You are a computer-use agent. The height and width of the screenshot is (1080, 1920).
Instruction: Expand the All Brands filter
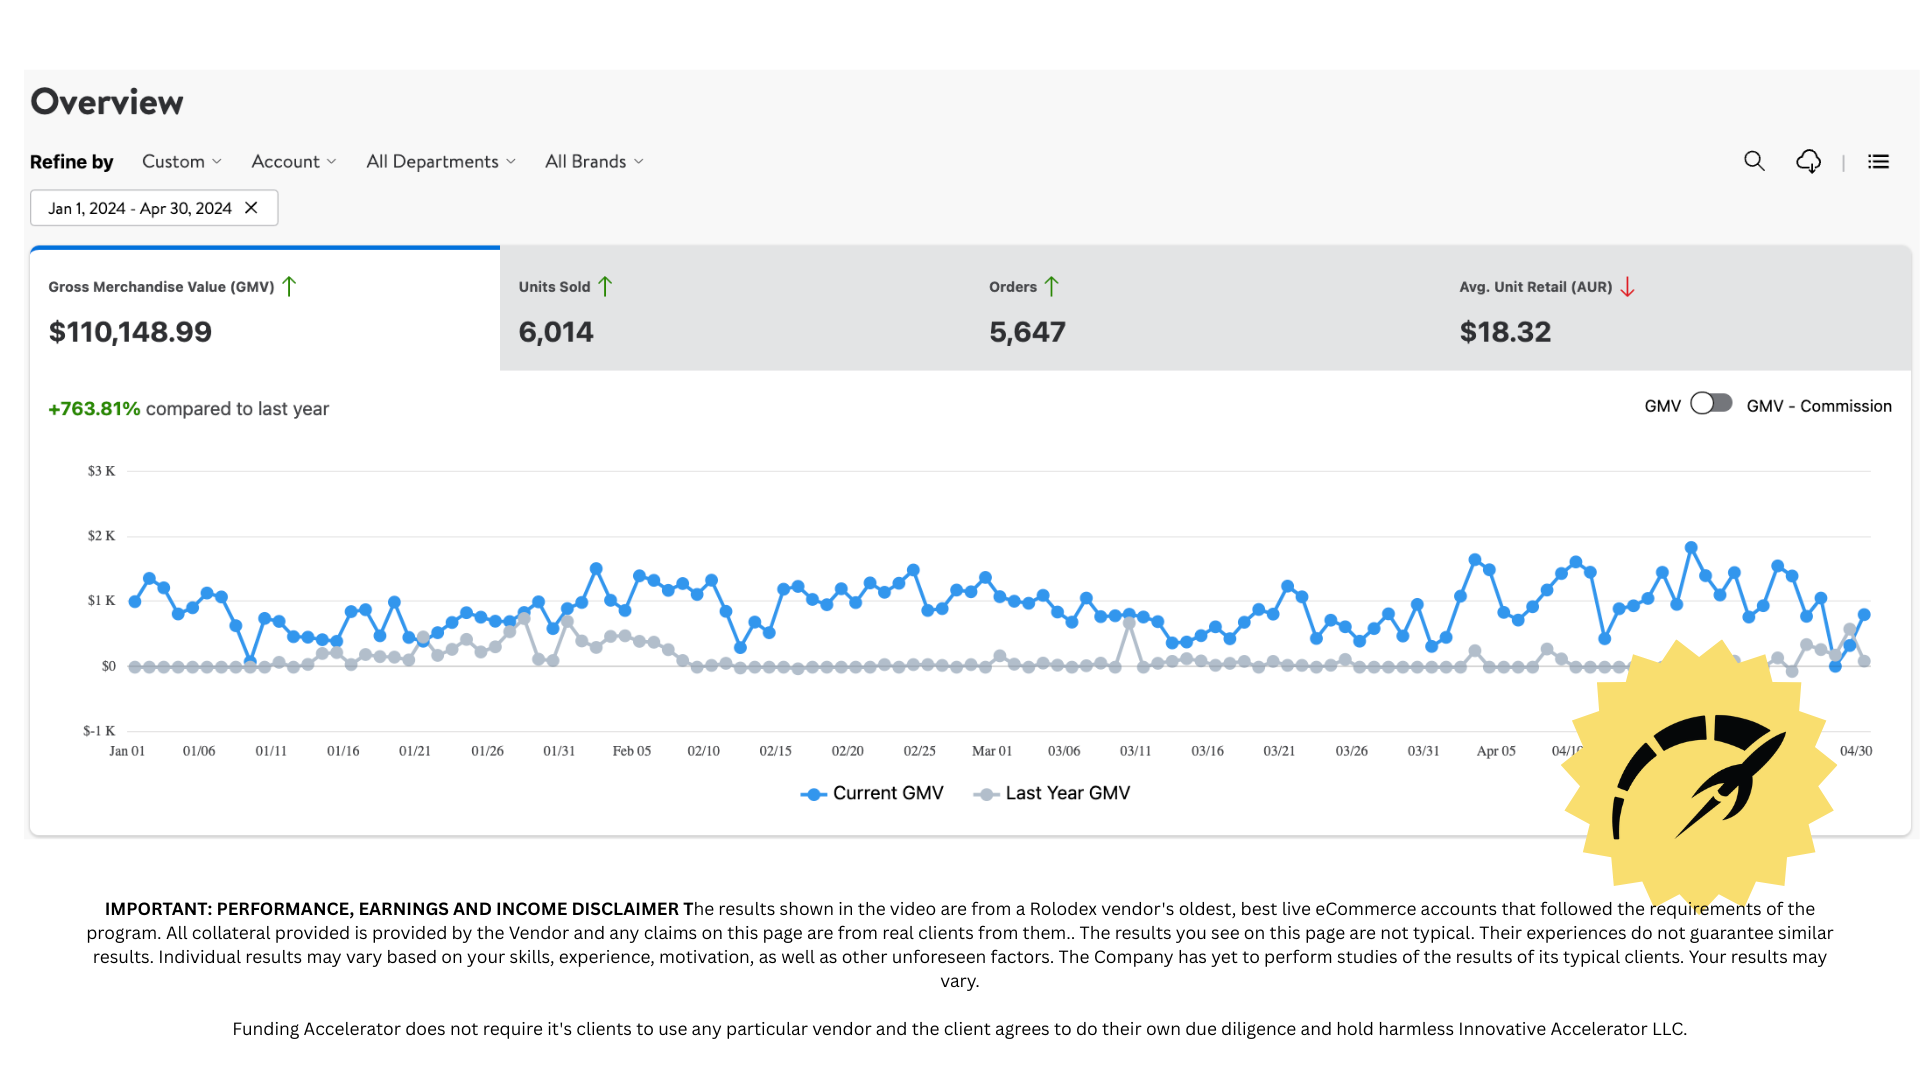tap(594, 161)
